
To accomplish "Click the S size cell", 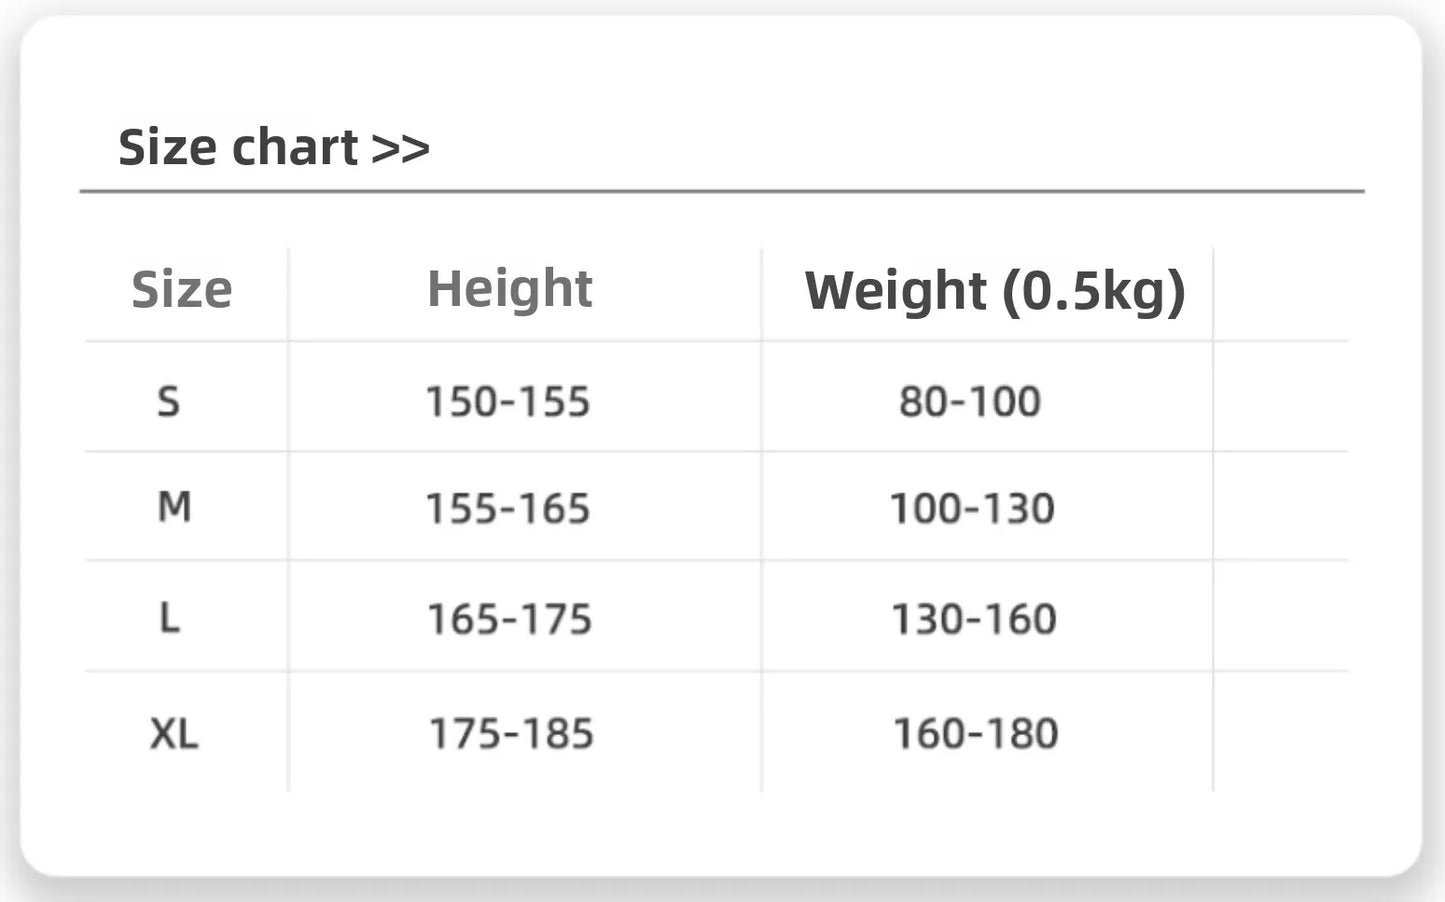I will click(x=169, y=401).
